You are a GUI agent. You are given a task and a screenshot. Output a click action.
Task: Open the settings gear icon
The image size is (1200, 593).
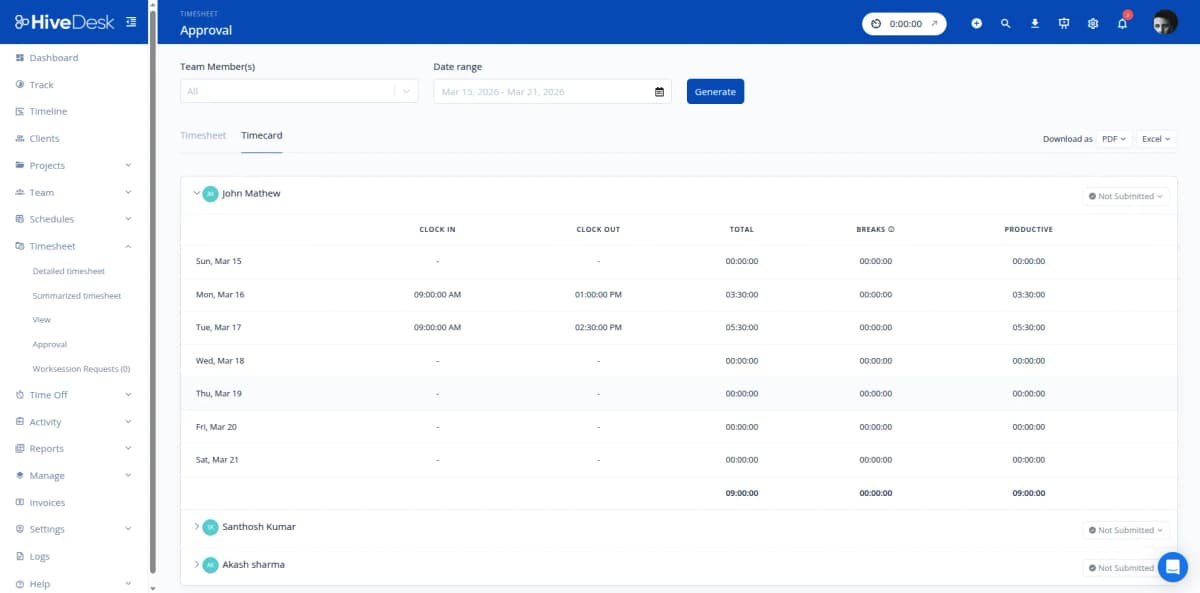coord(1092,22)
